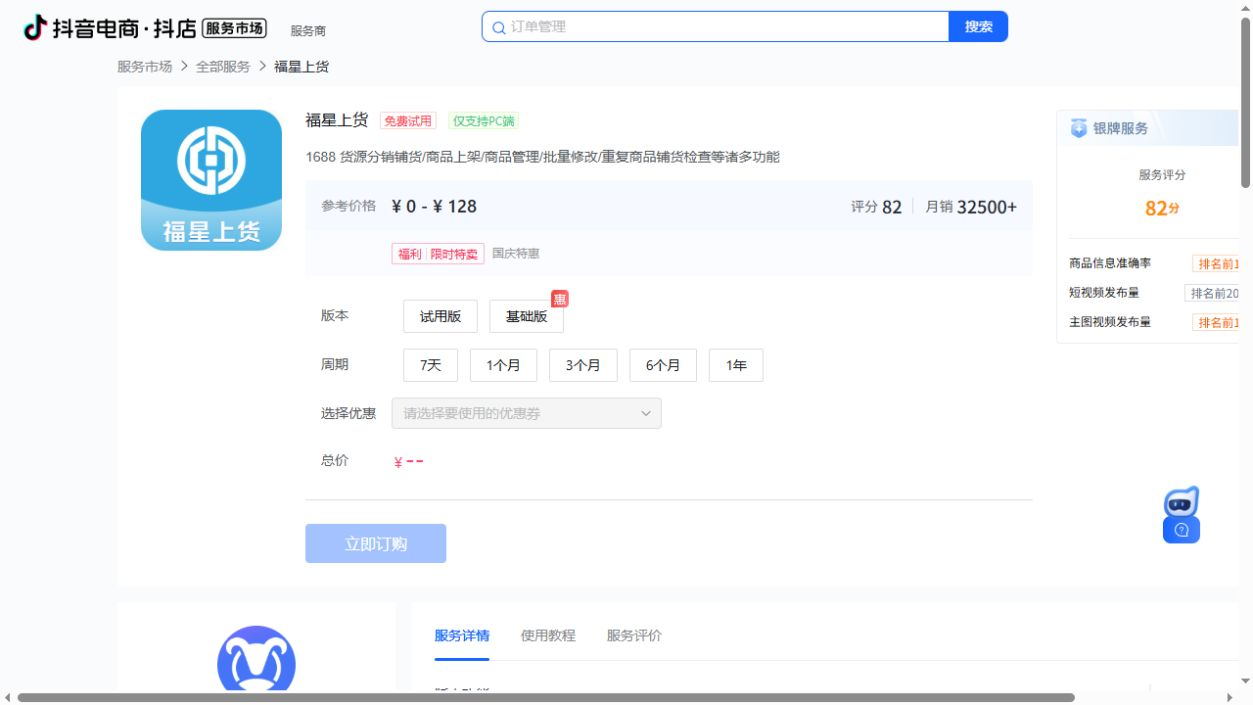Image resolution: width=1253 pixels, height=705 pixels.
Task: Click the 月销 32500+ text
Action: (971, 207)
